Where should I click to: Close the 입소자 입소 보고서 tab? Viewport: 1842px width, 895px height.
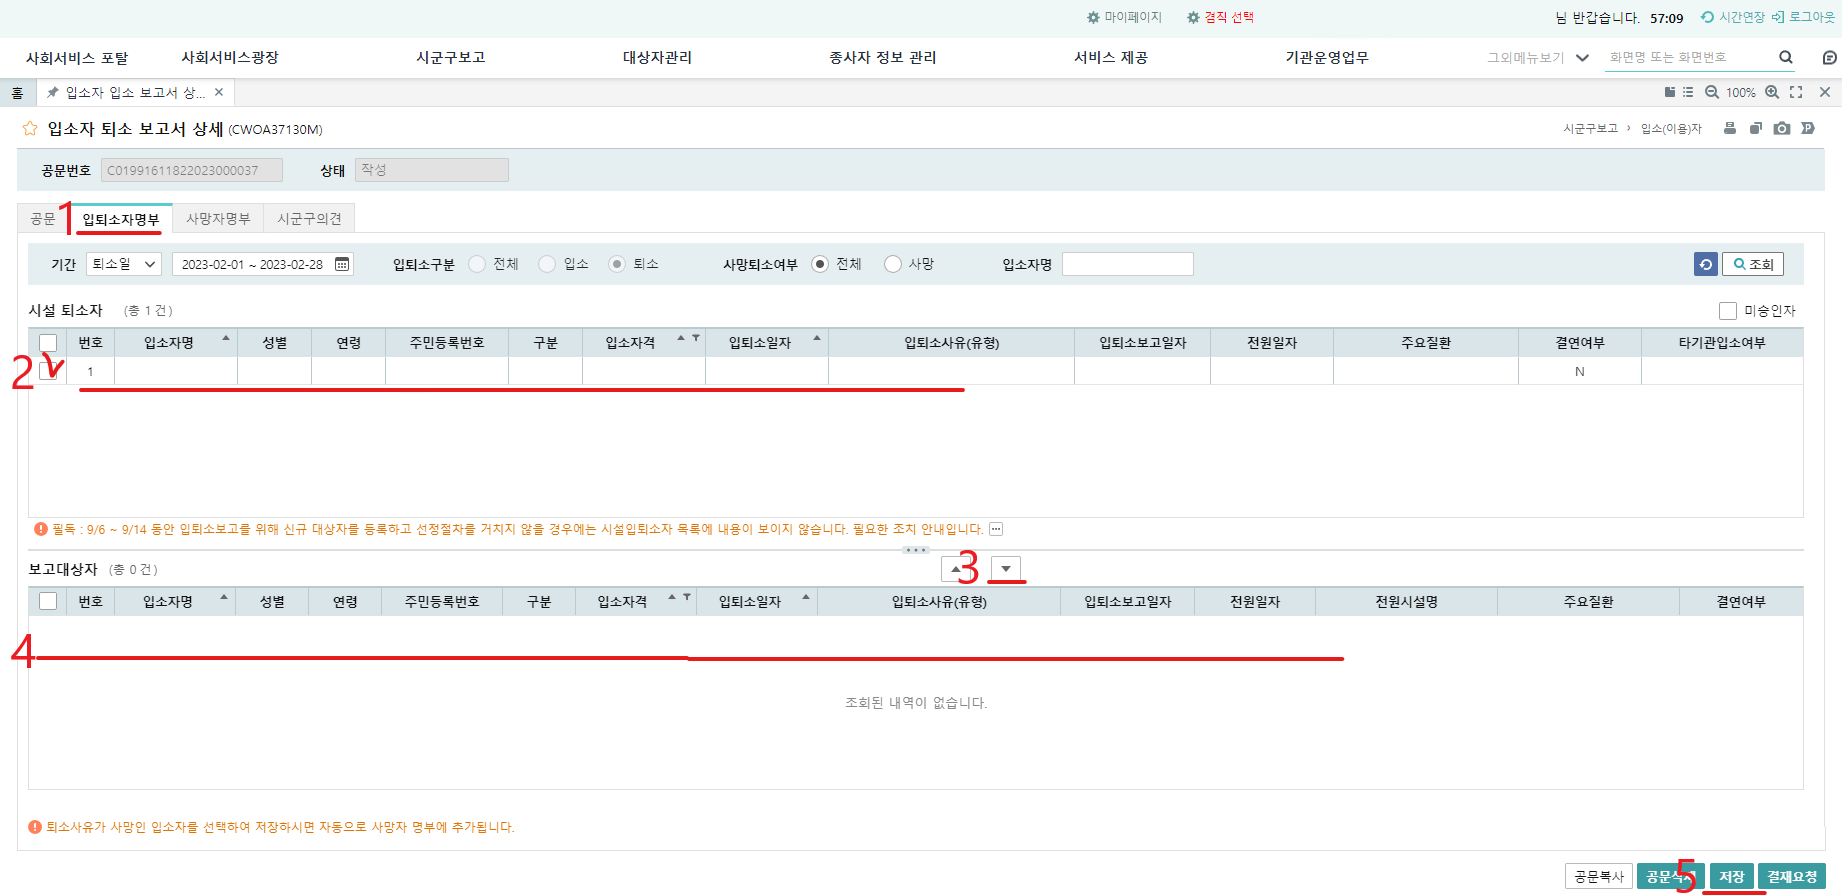(x=219, y=92)
